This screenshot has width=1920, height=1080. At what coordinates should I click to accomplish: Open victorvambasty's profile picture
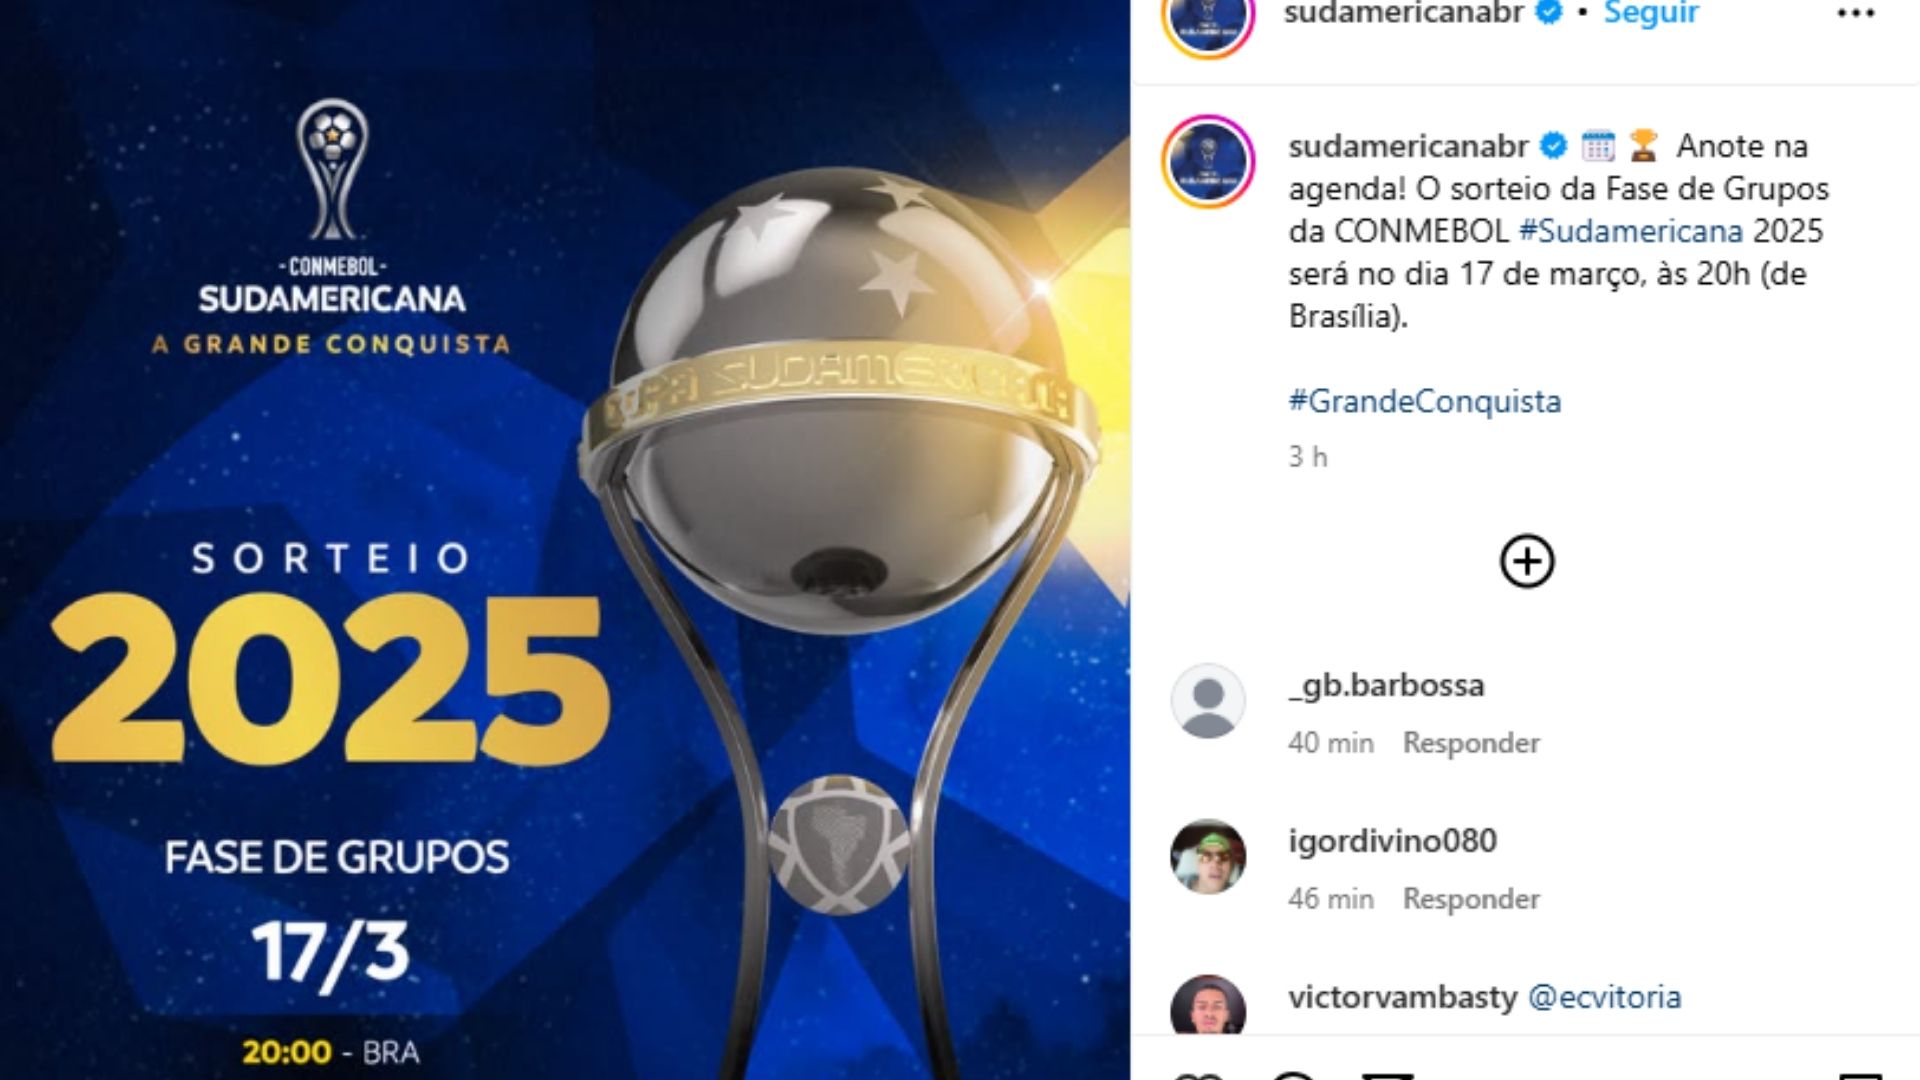[x=1208, y=1005]
